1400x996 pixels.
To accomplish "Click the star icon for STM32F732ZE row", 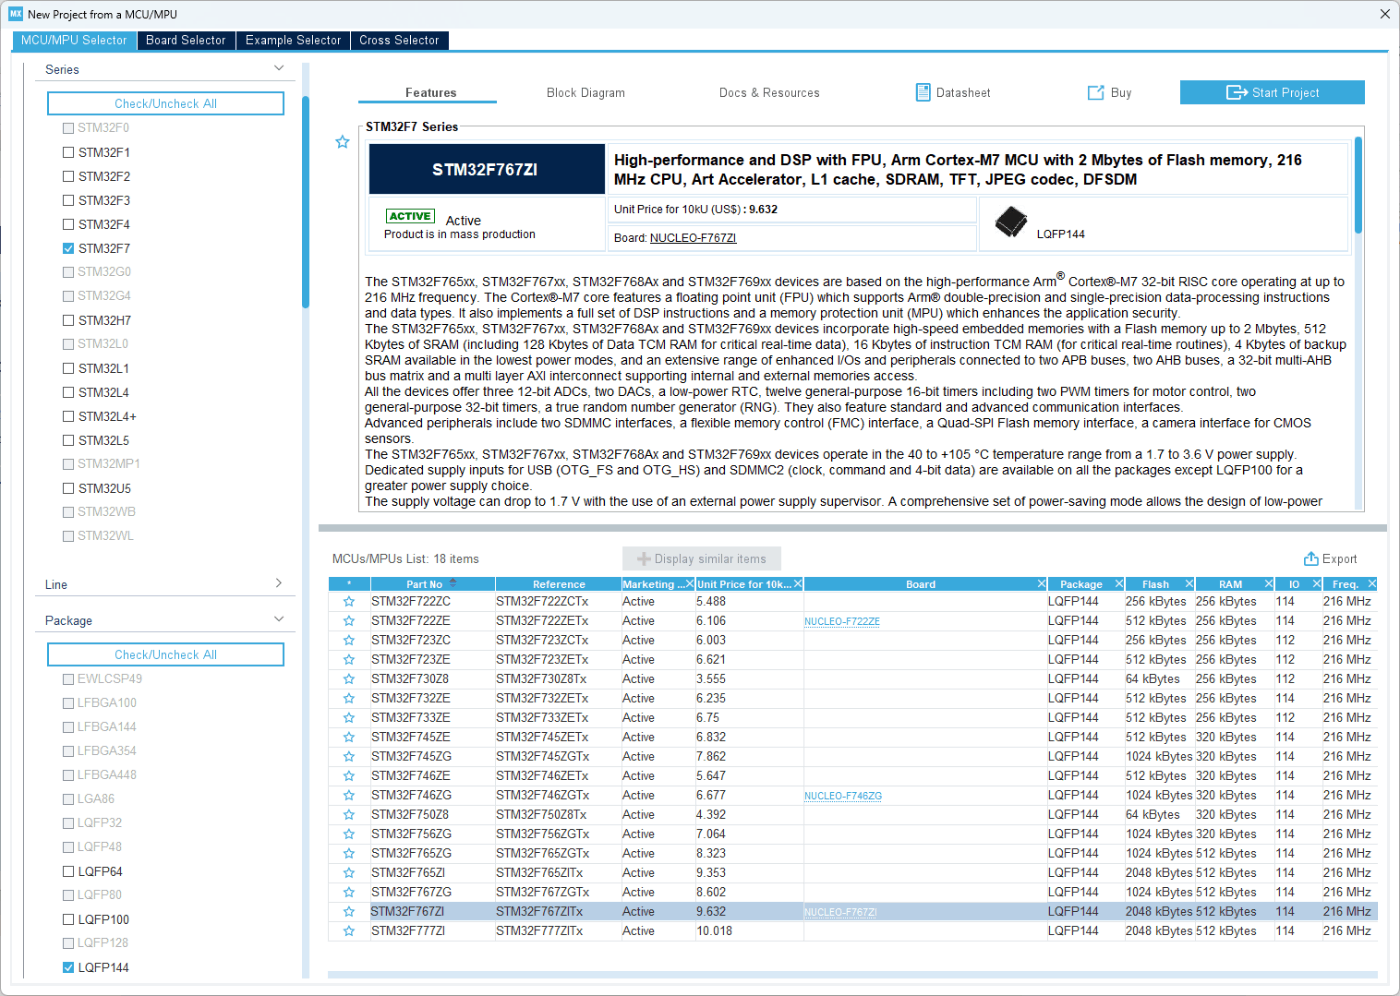I will coord(349,699).
